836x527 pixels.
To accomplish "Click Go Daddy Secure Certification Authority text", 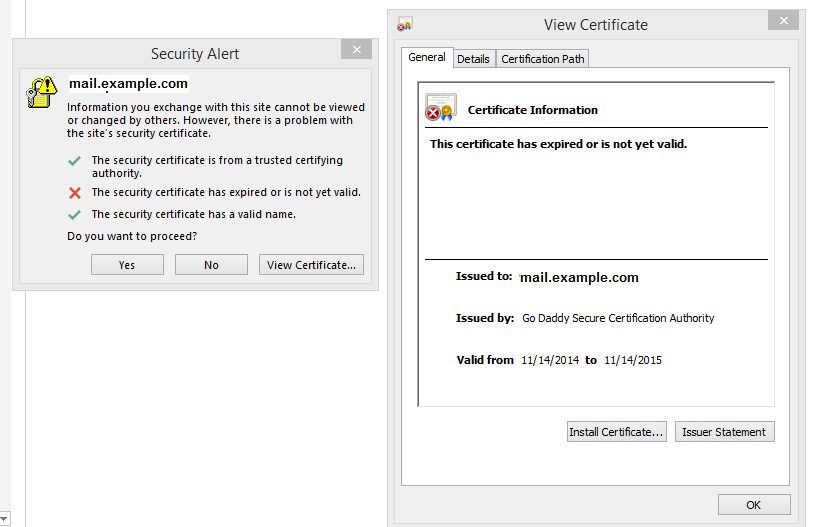I will click(618, 318).
